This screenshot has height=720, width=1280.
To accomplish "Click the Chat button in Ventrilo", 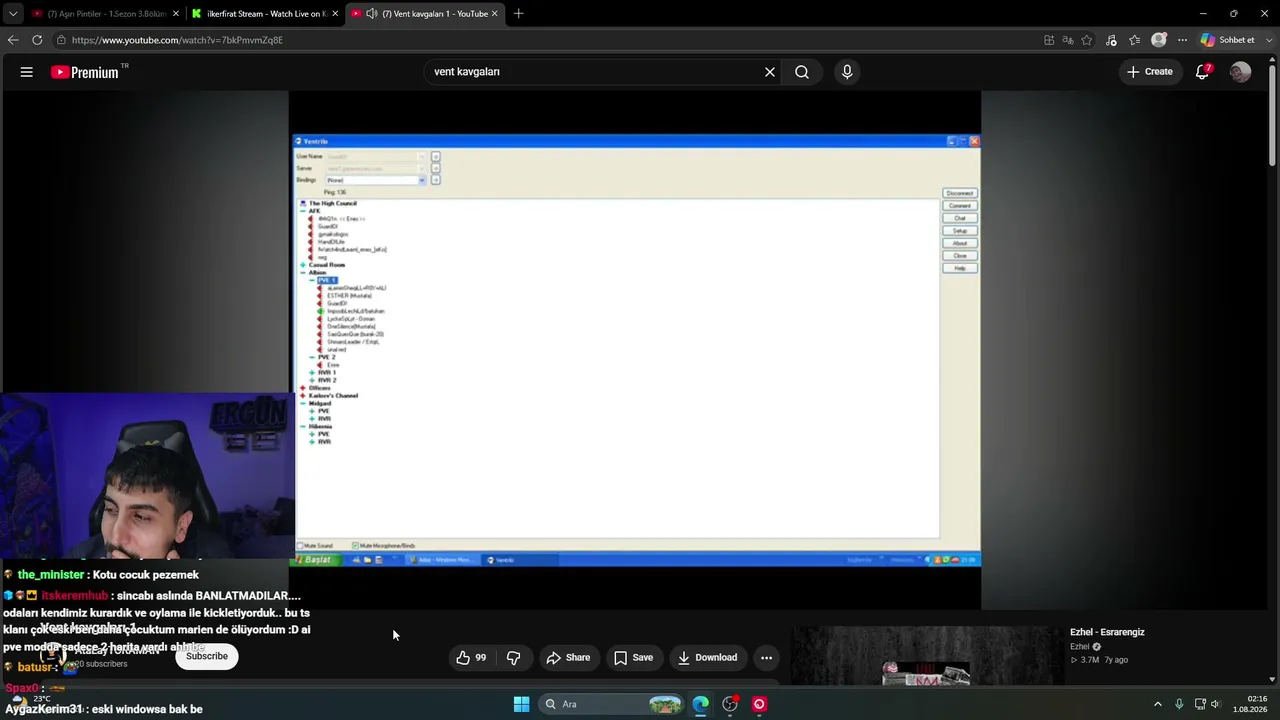I will 960,218.
